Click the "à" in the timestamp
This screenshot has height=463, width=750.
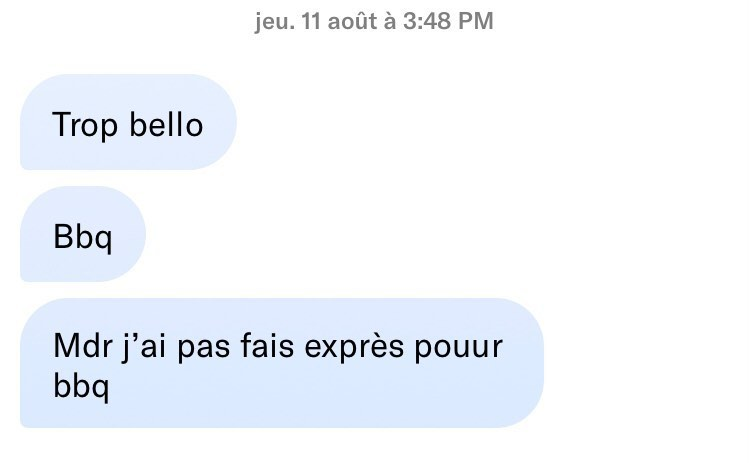coord(391,21)
